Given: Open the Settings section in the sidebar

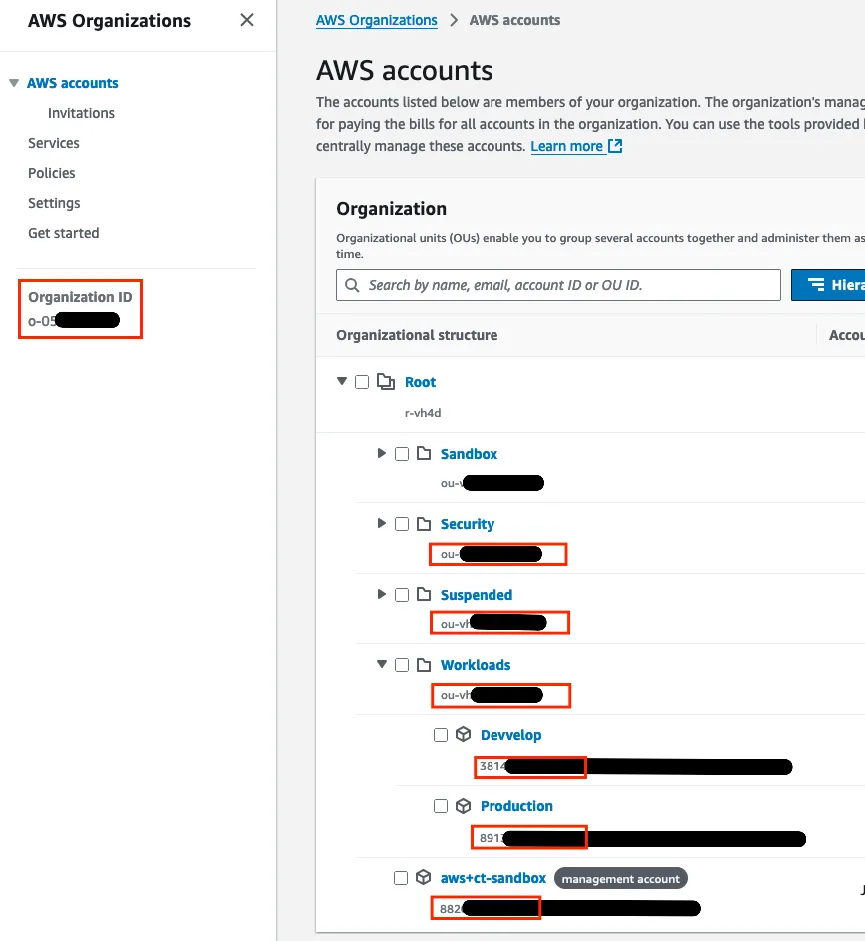Looking at the screenshot, I should pos(54,202).
